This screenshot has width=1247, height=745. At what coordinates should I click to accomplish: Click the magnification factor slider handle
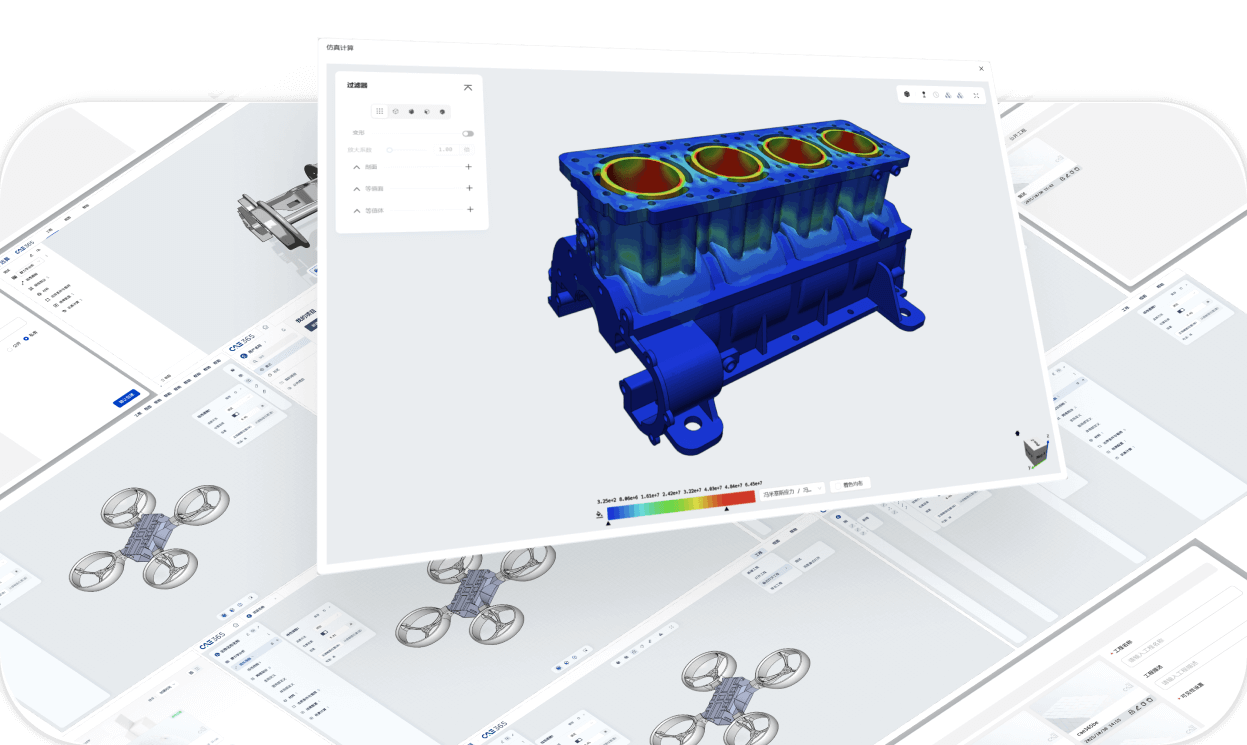390,150
